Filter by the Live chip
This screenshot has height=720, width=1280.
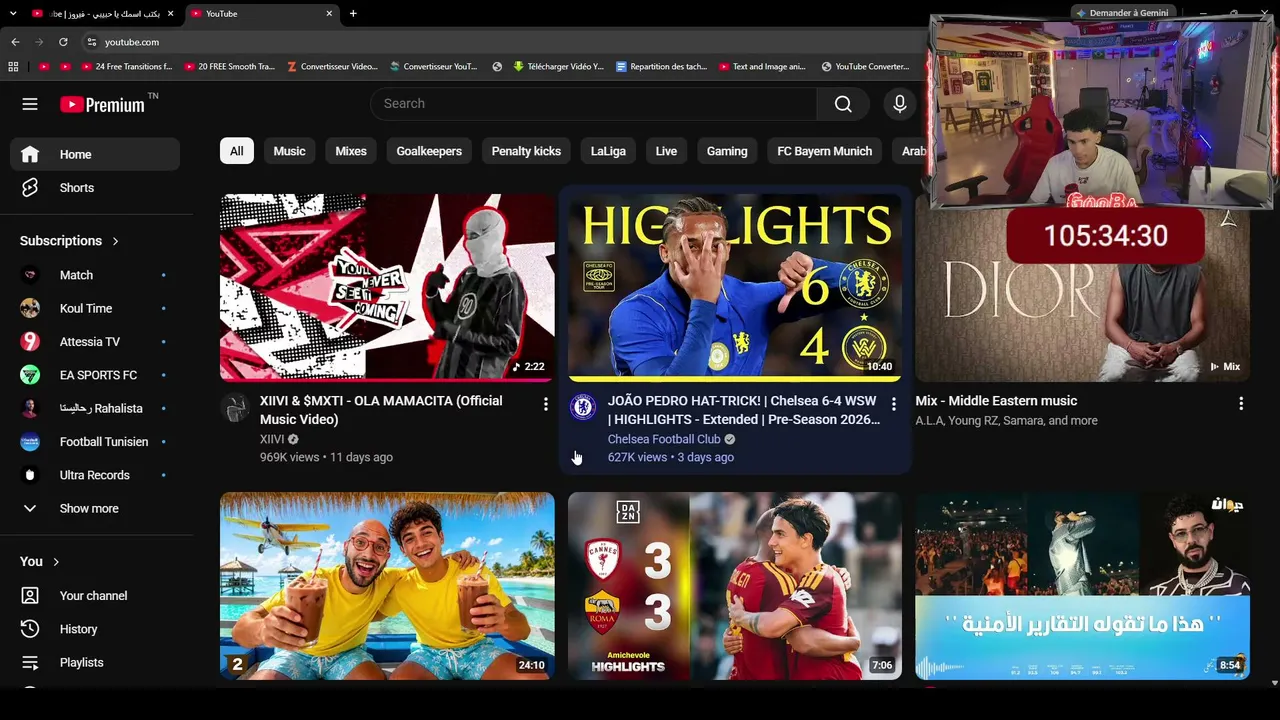(666, 151)
